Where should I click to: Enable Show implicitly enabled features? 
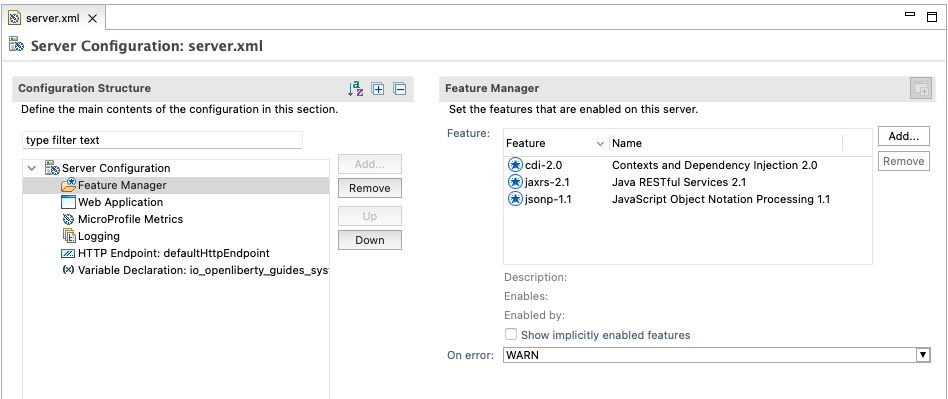pyautogui.click(x=511, y=334)
